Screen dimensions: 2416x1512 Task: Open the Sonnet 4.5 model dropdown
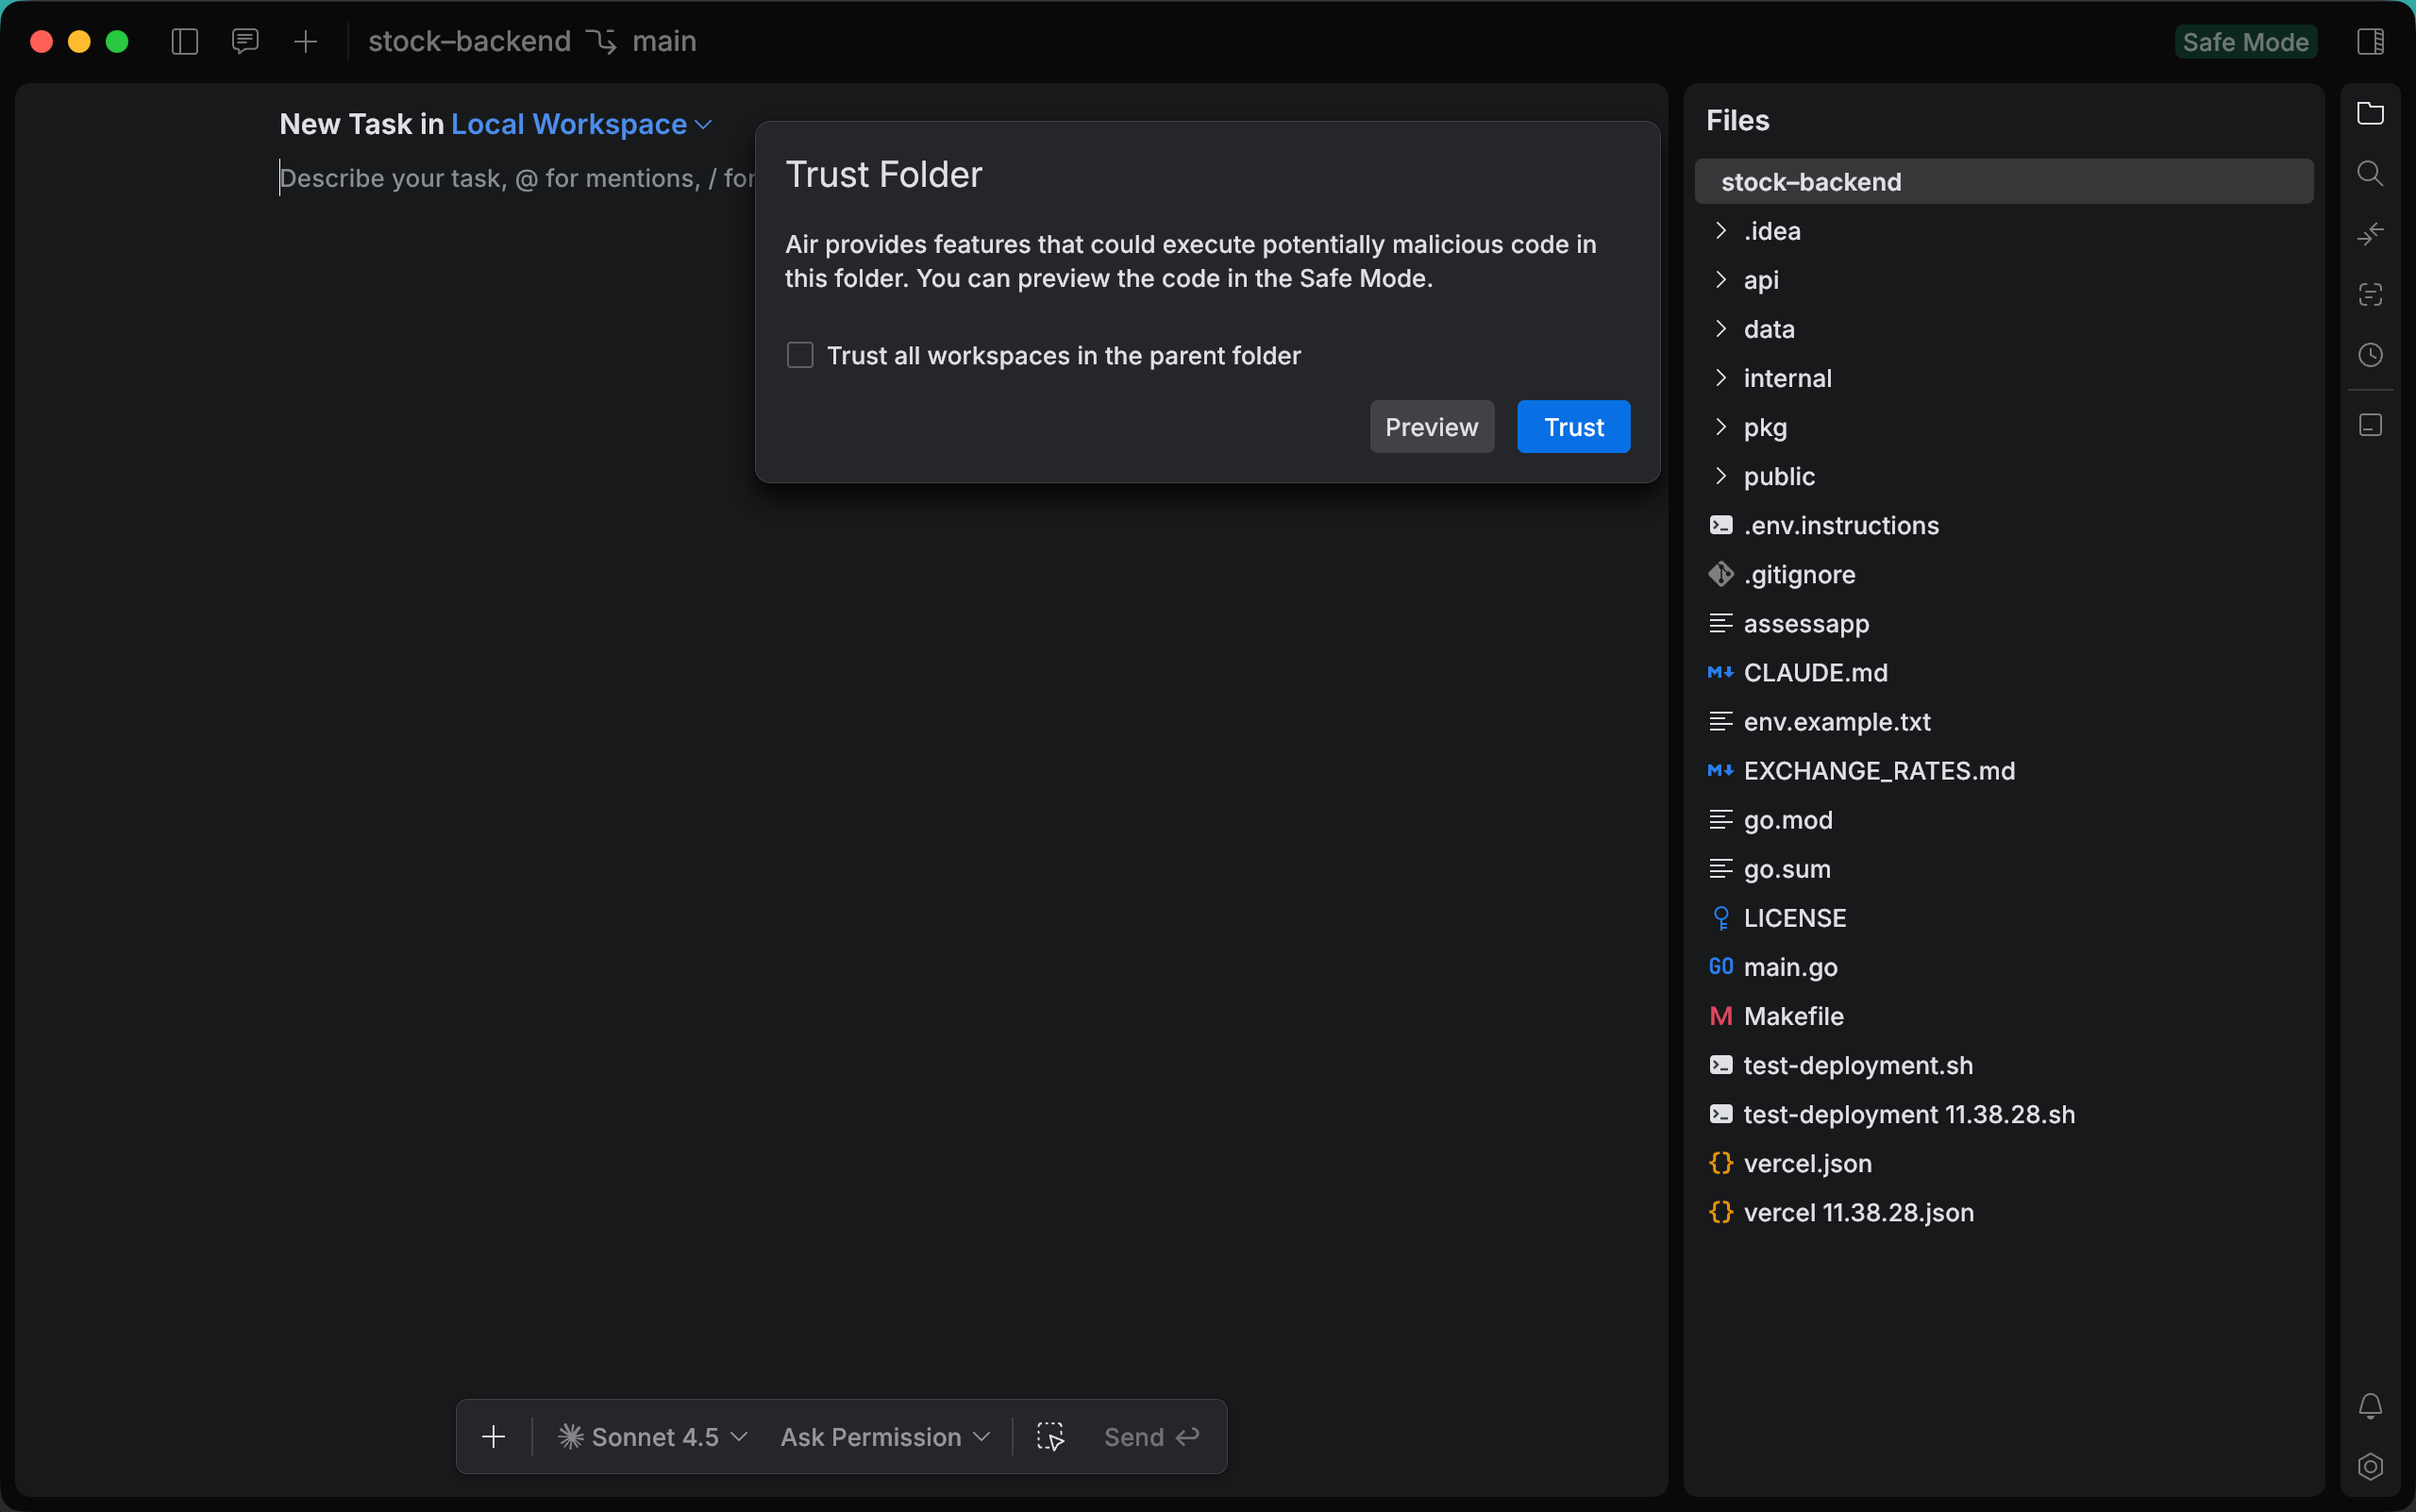coord(652,1437)
